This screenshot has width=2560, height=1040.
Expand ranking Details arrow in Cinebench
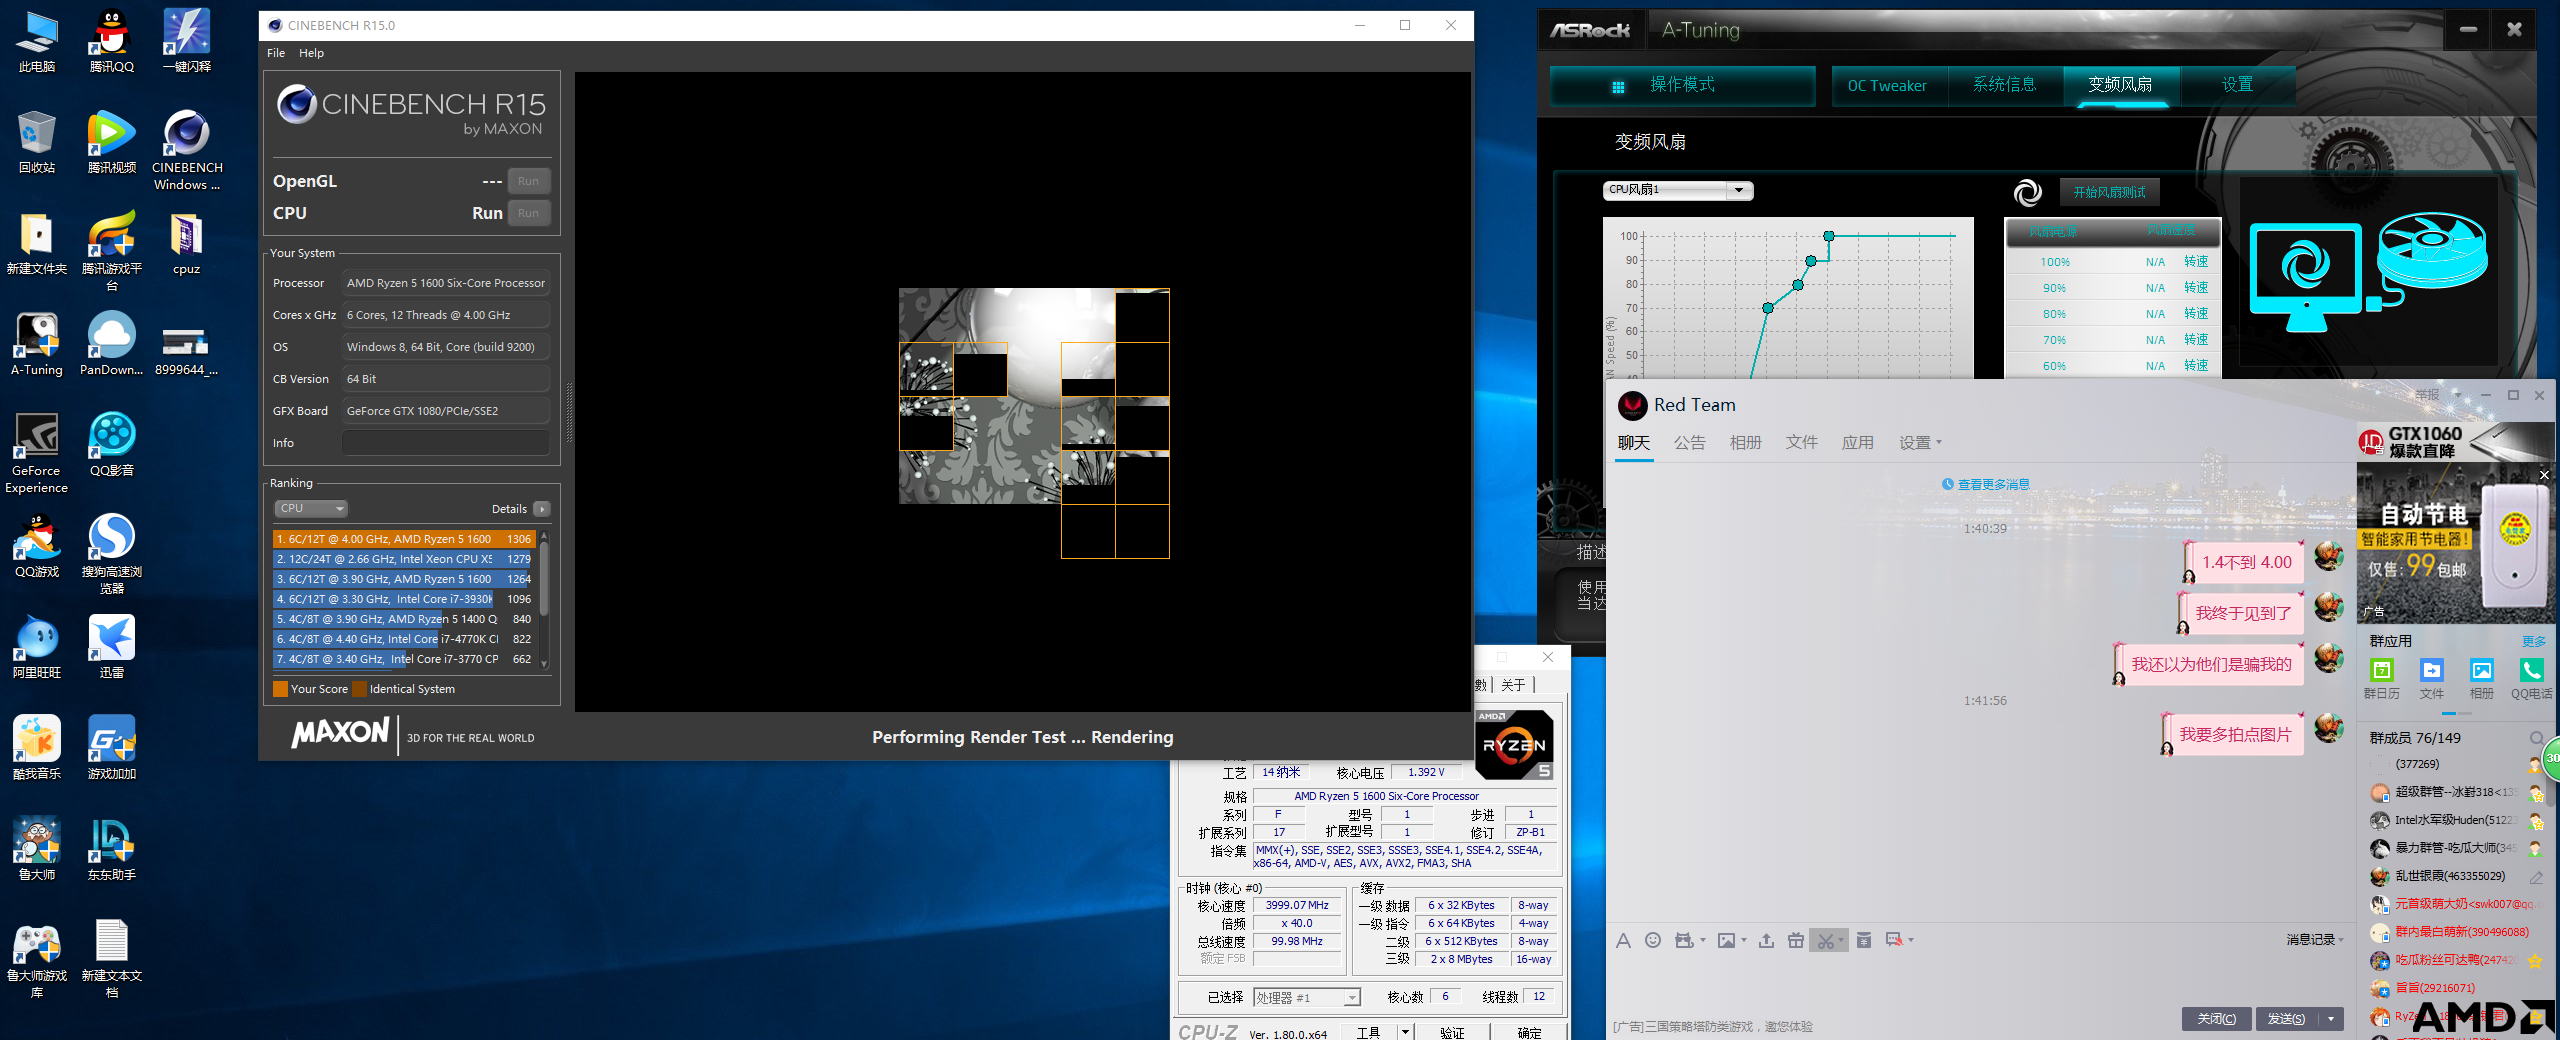pyautogui.click(x=542, y=509)
